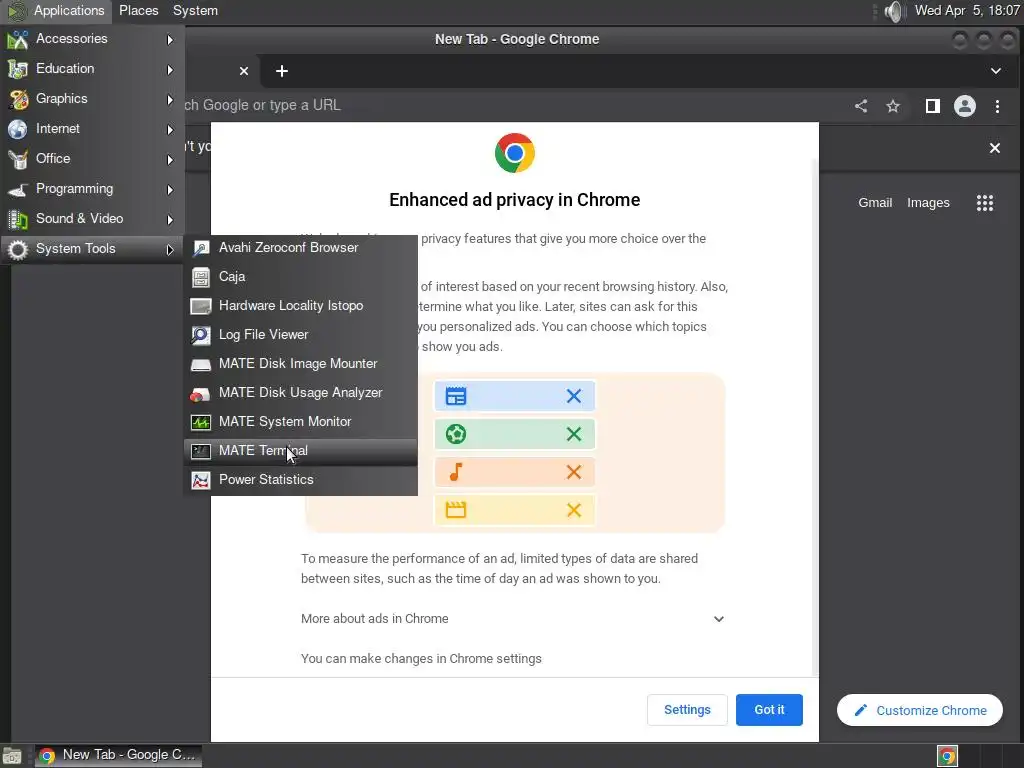
Task: Click the Hardware Locality lstopo icon
Action: 200,306
